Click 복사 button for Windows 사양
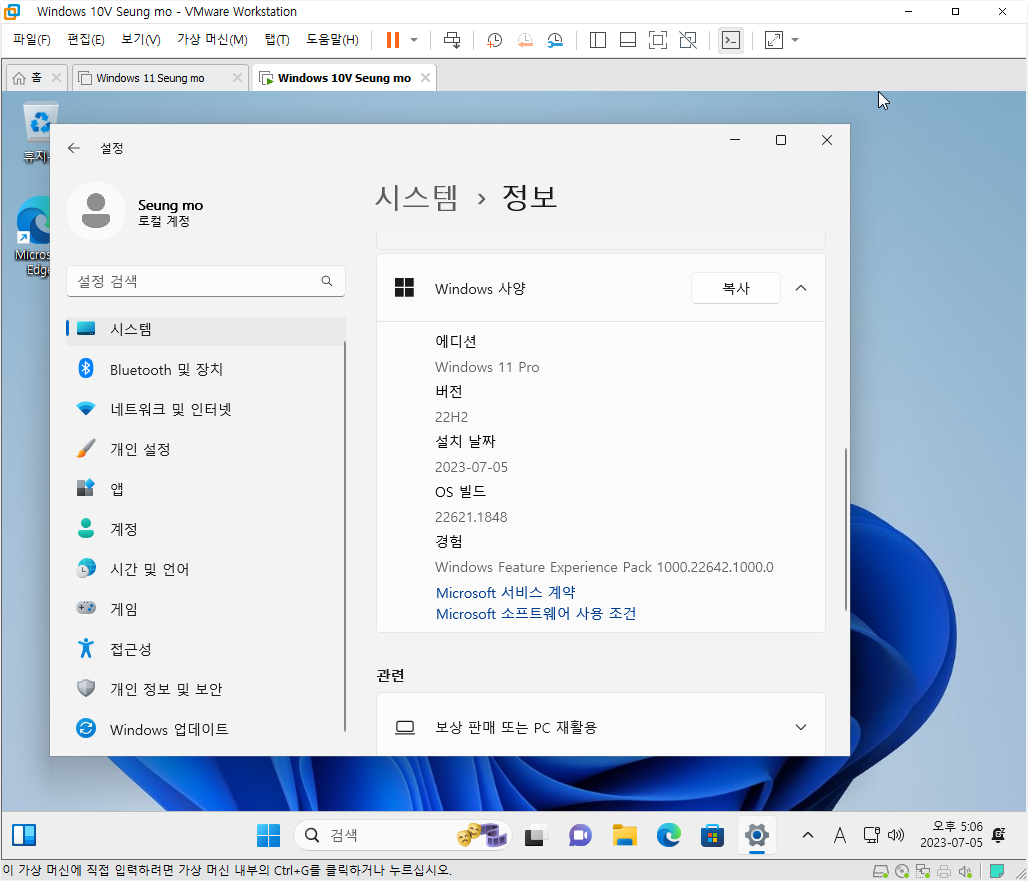1028x881 pixels. point(736,288)
